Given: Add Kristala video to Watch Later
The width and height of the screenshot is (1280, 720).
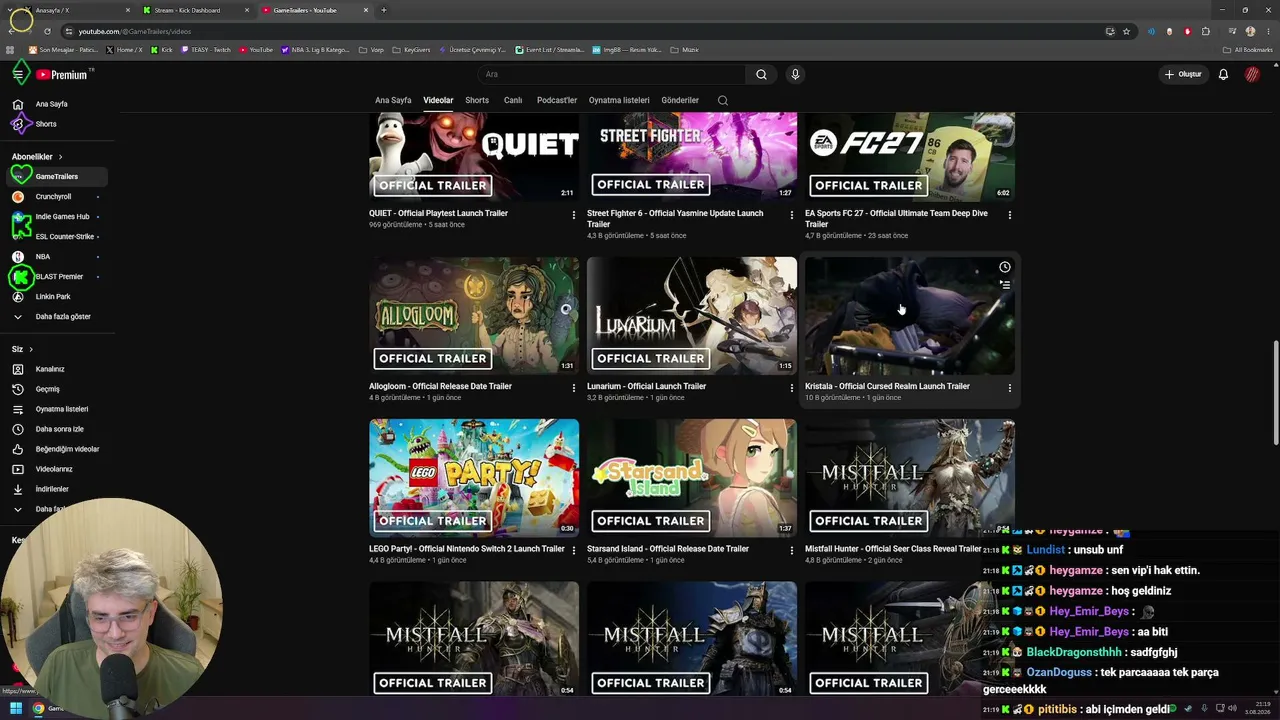Looking at the screenshot, I should click(x=1005, y=267).
